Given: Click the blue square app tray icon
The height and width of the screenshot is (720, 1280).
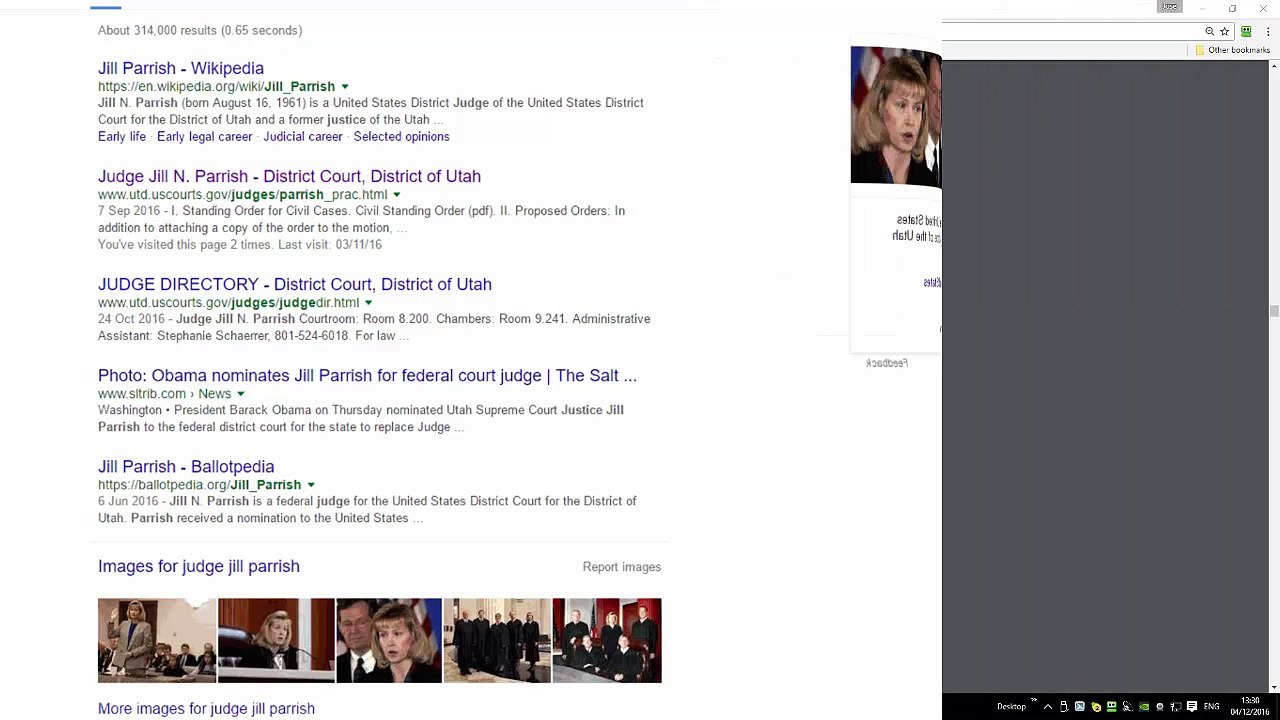Looking at the screenshot, I should 1080,706.
